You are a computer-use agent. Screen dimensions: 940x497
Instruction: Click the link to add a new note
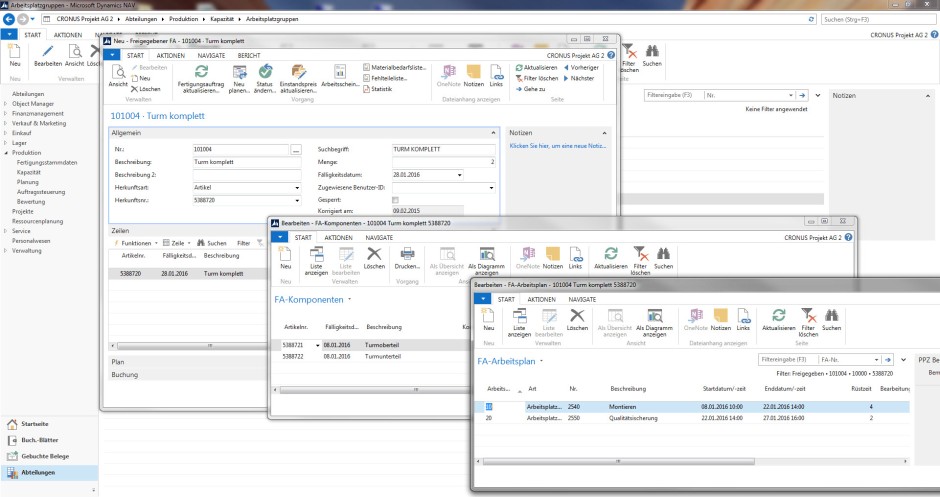pos(559,146)
